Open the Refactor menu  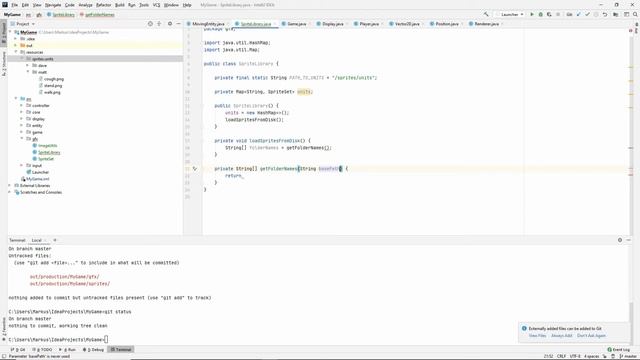(x=104, y=5)
